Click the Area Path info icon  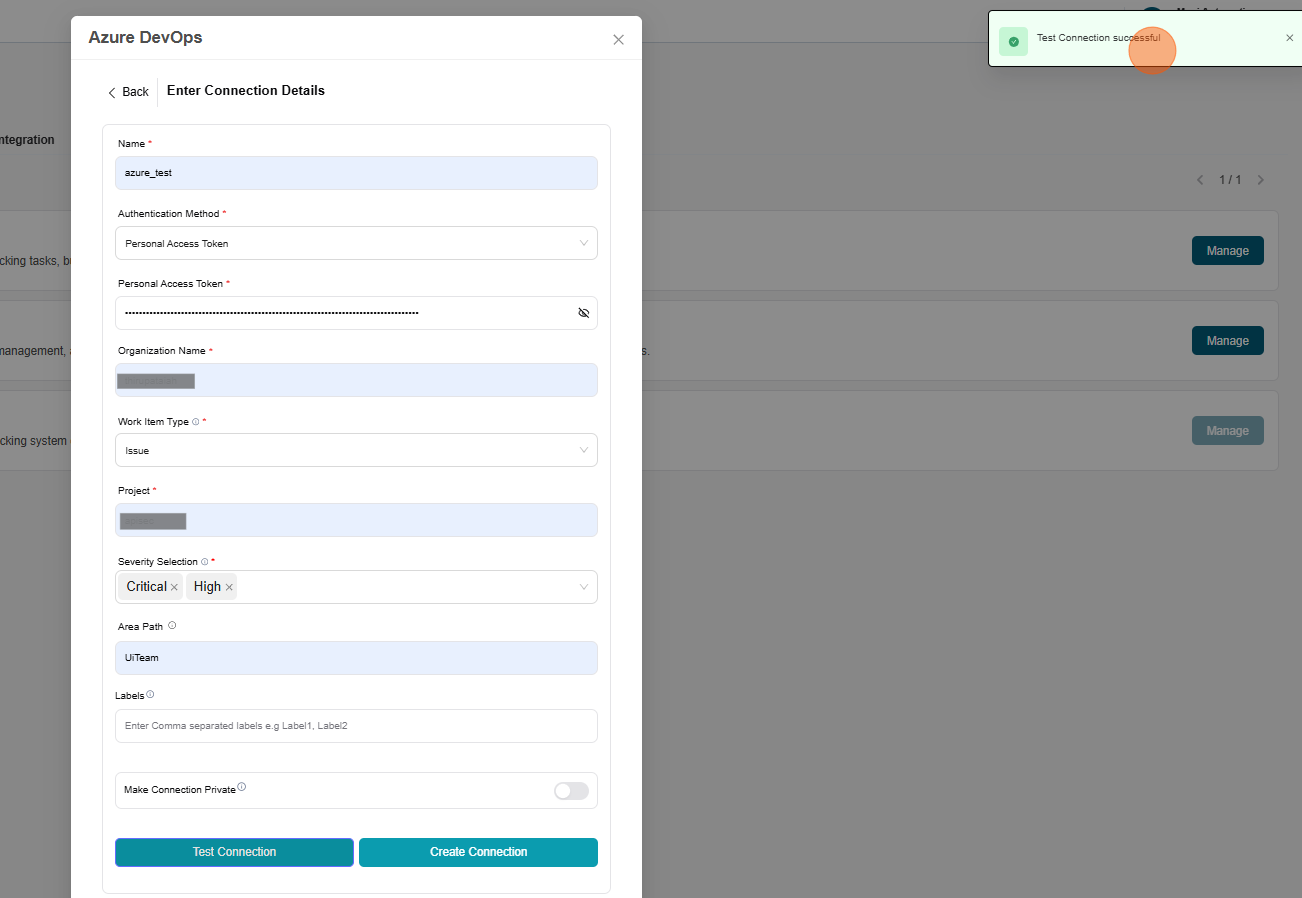pos(172,626)
